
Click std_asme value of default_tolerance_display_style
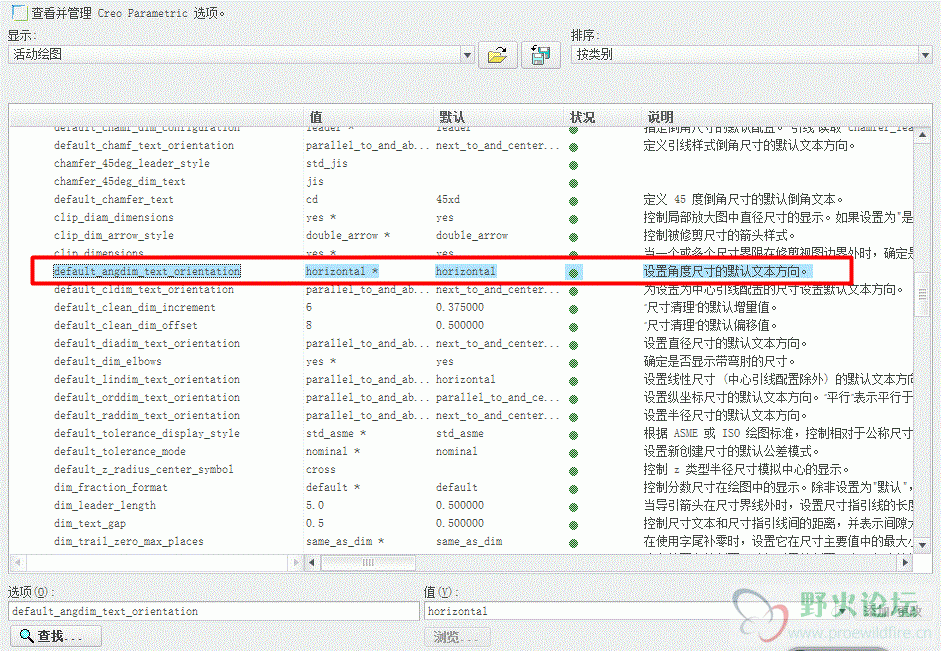335,433
